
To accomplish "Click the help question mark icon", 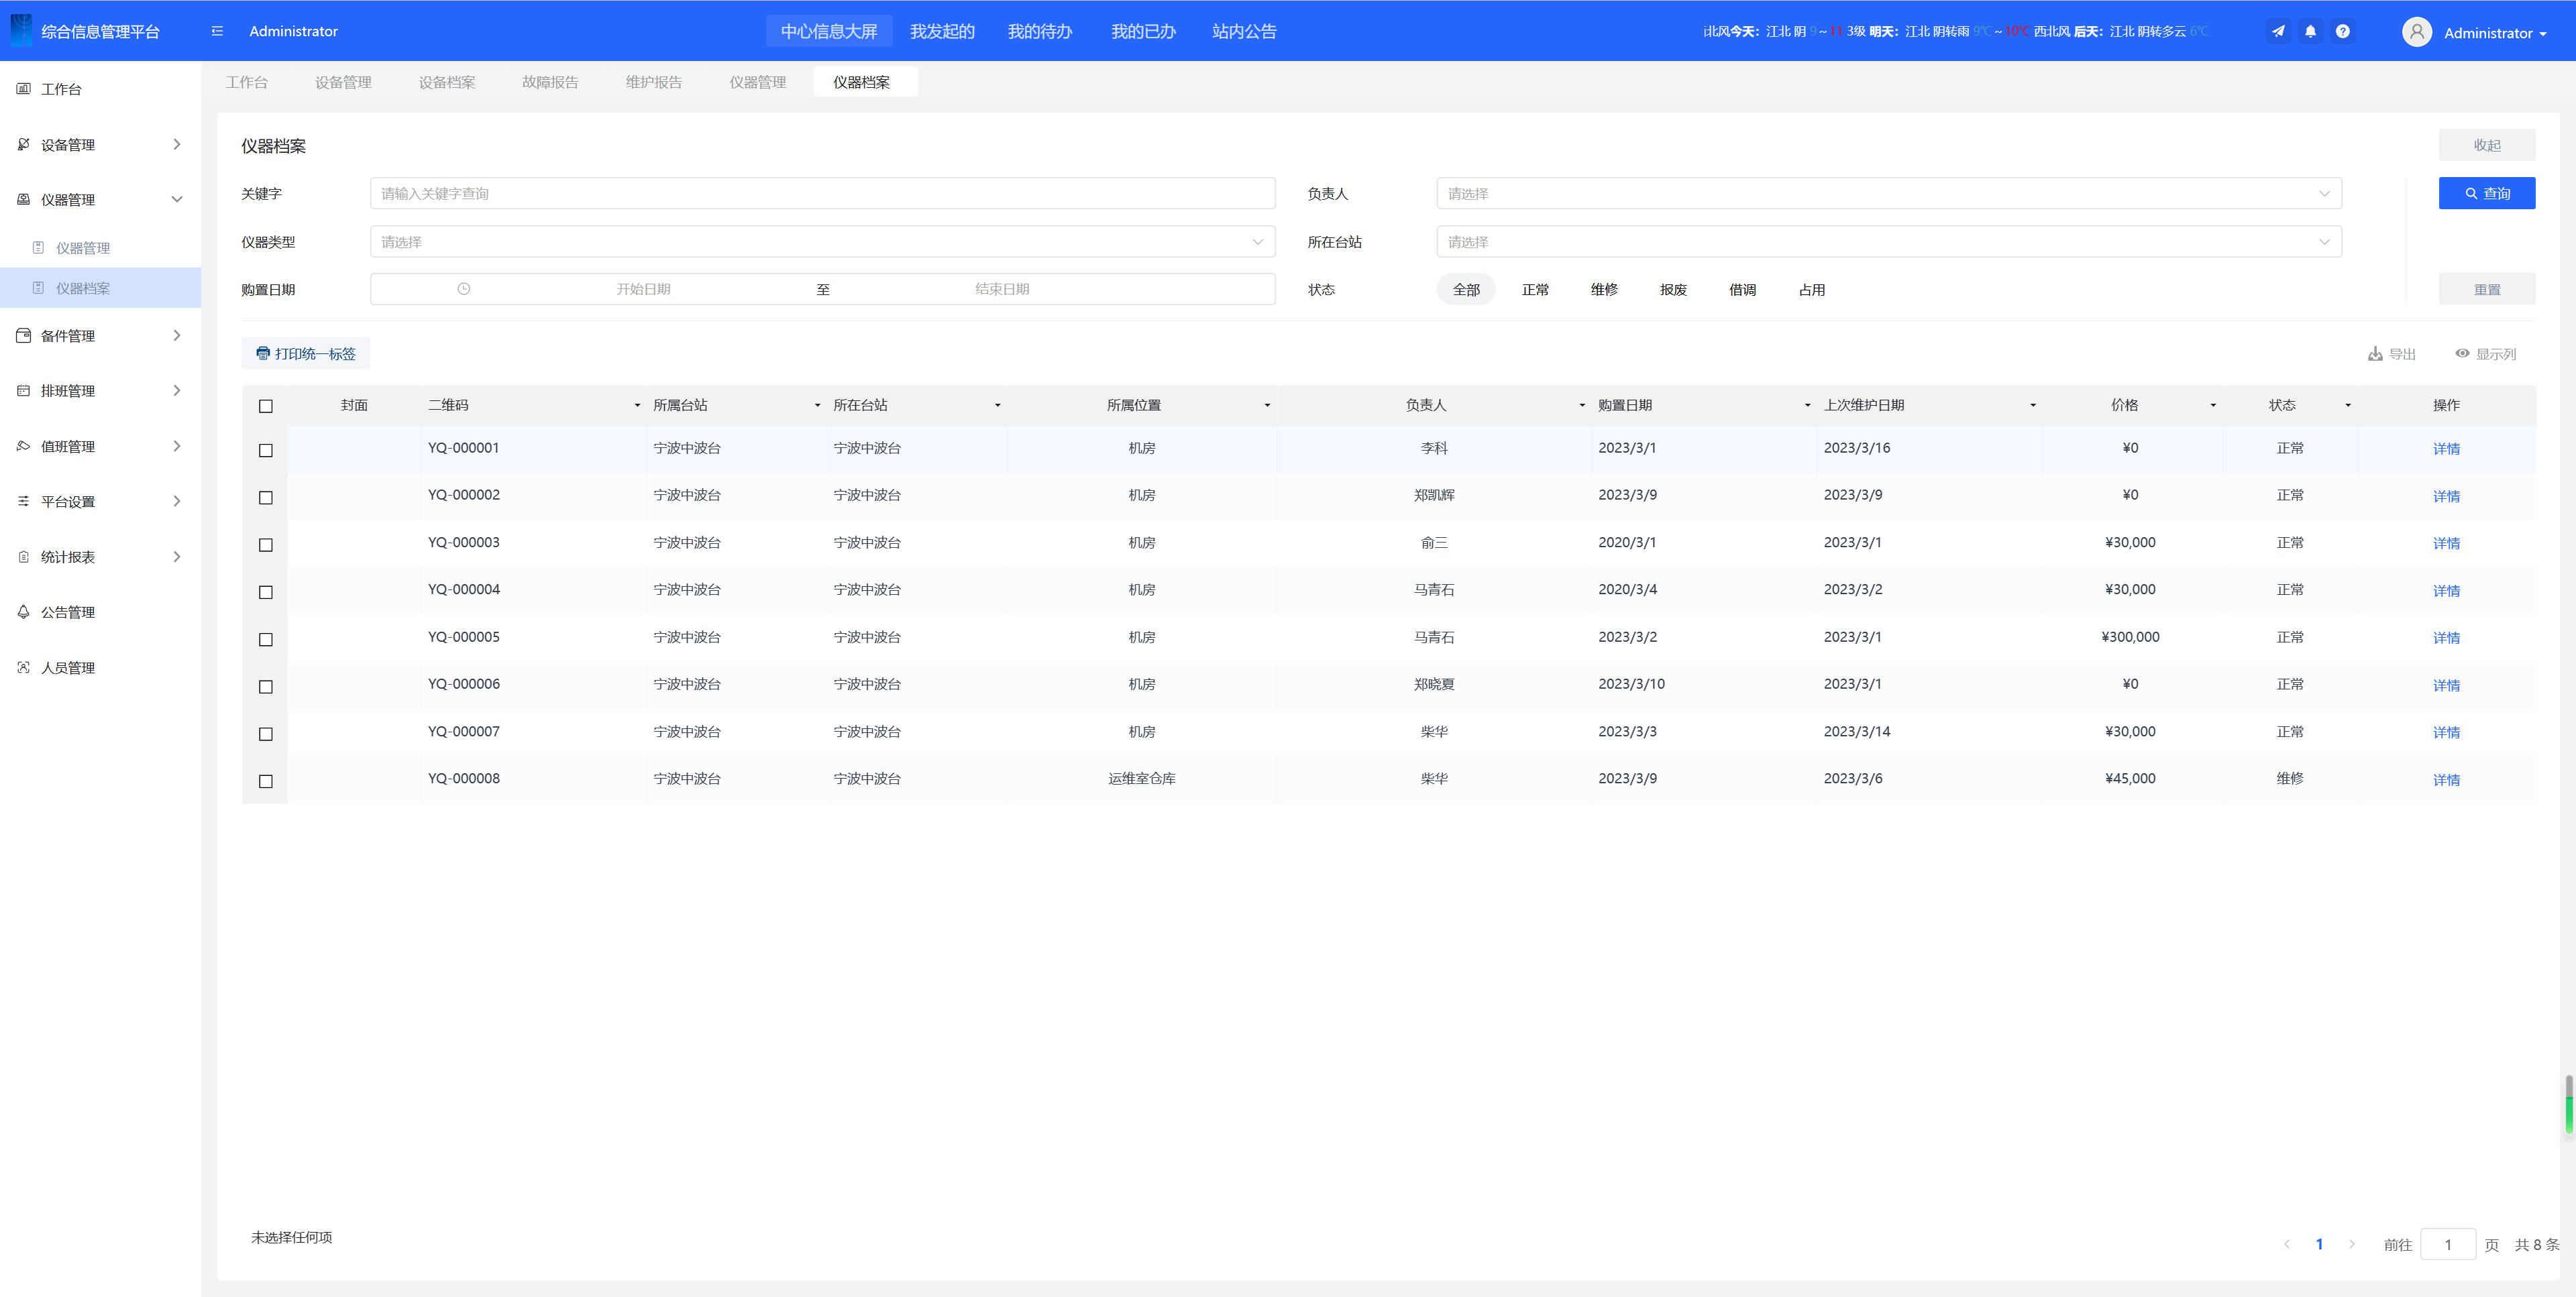I will [x=2342, y=31].
